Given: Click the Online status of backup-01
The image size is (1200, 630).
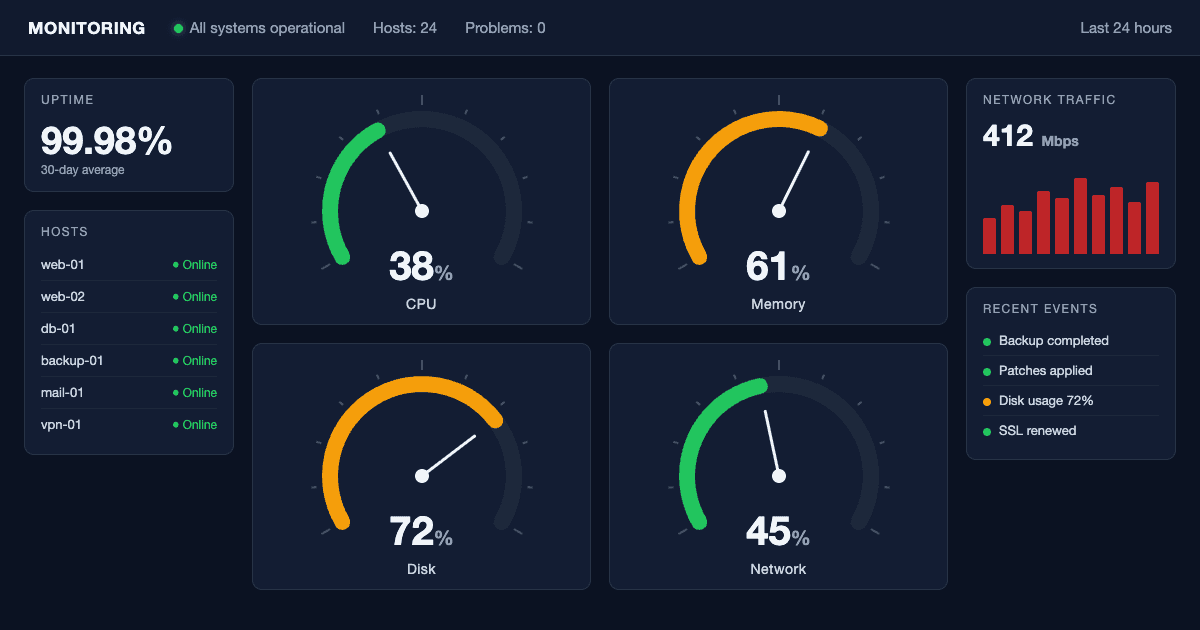Looking at the screenshot, I should coord(195,361).
